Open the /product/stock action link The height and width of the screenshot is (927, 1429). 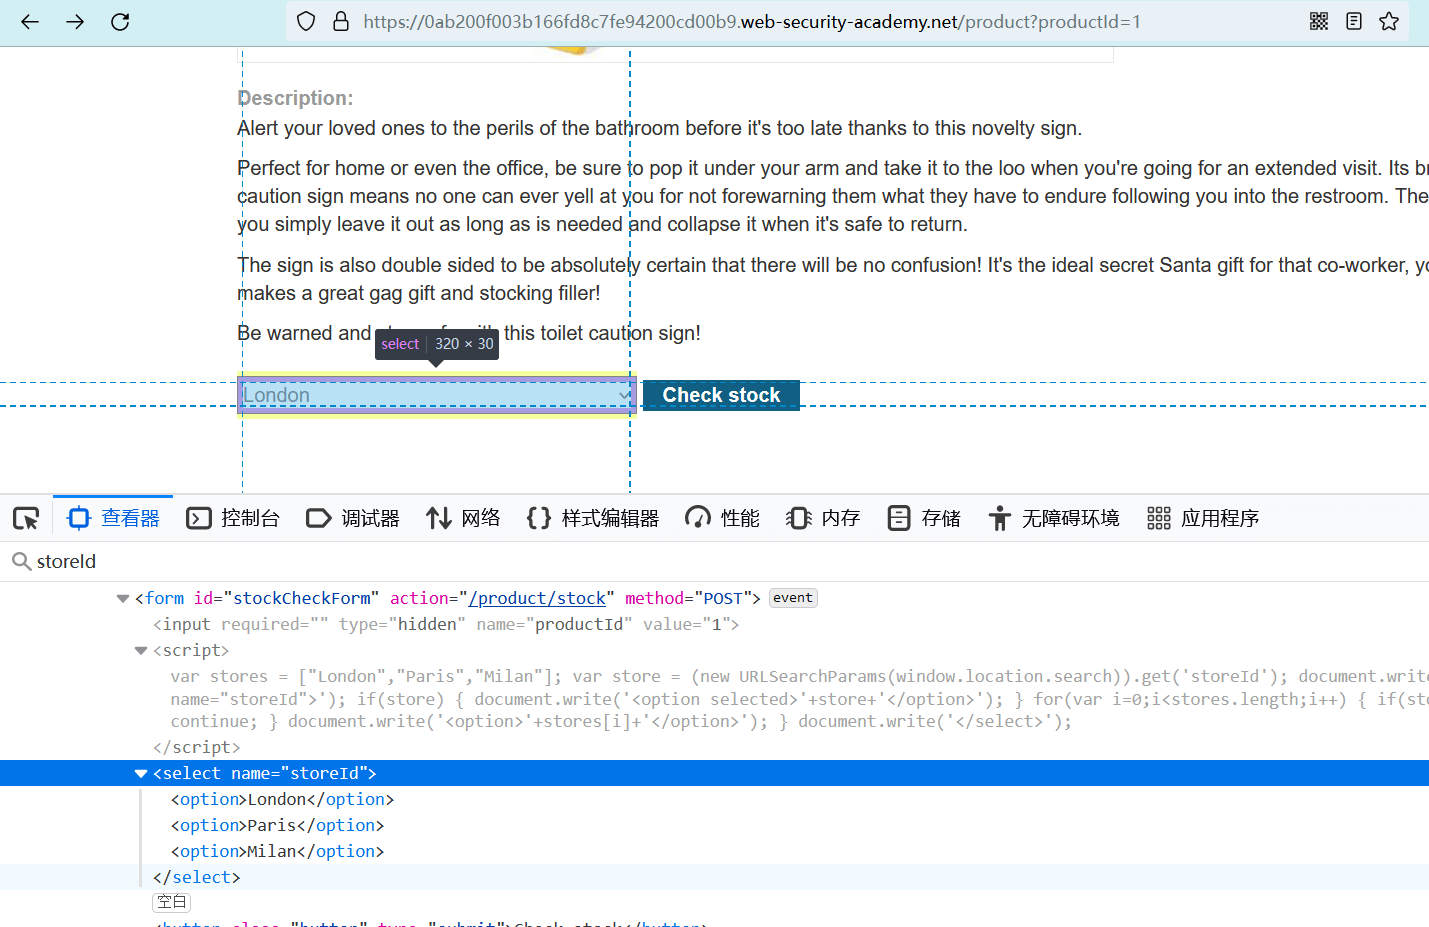point(537,598)
